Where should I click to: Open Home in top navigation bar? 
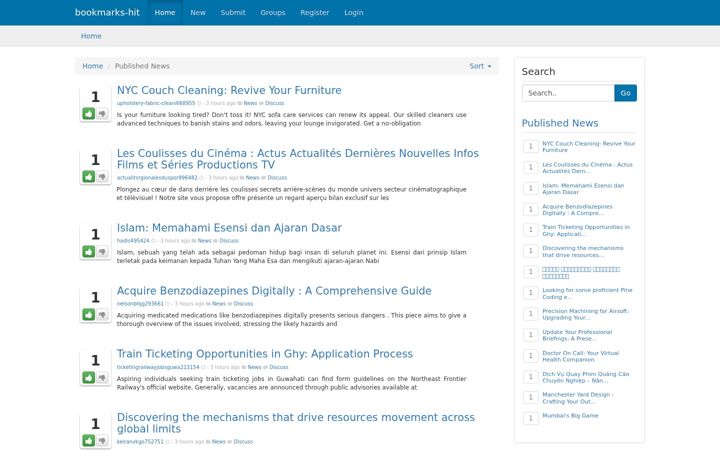click(165, 12)
